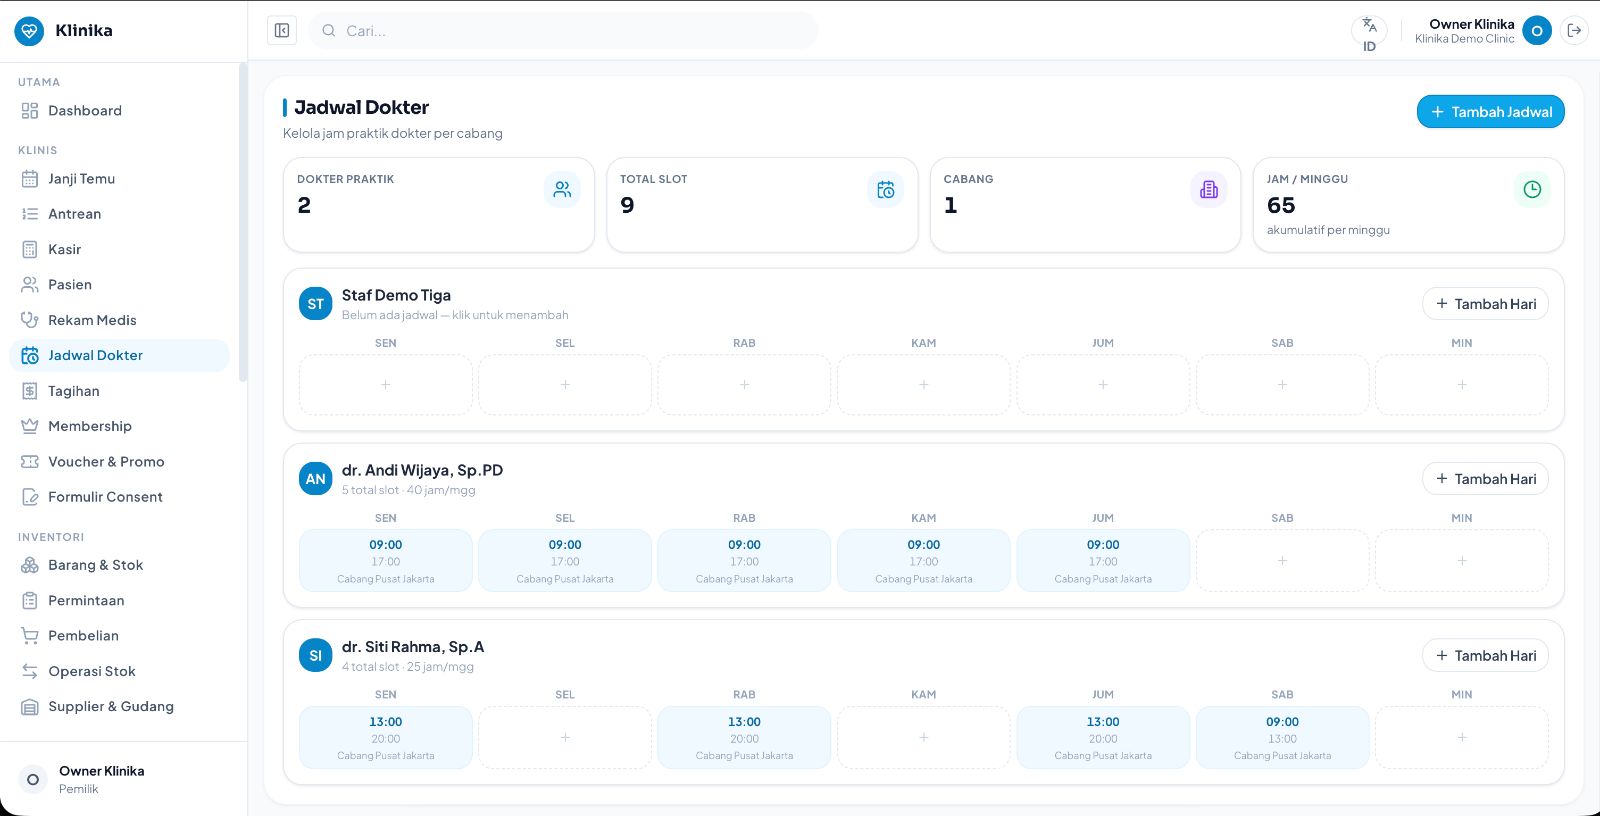Add Monday slot for Staf Demo Tiga
The height and width of the screenshot is (816, 1600).
click(386, 385)
